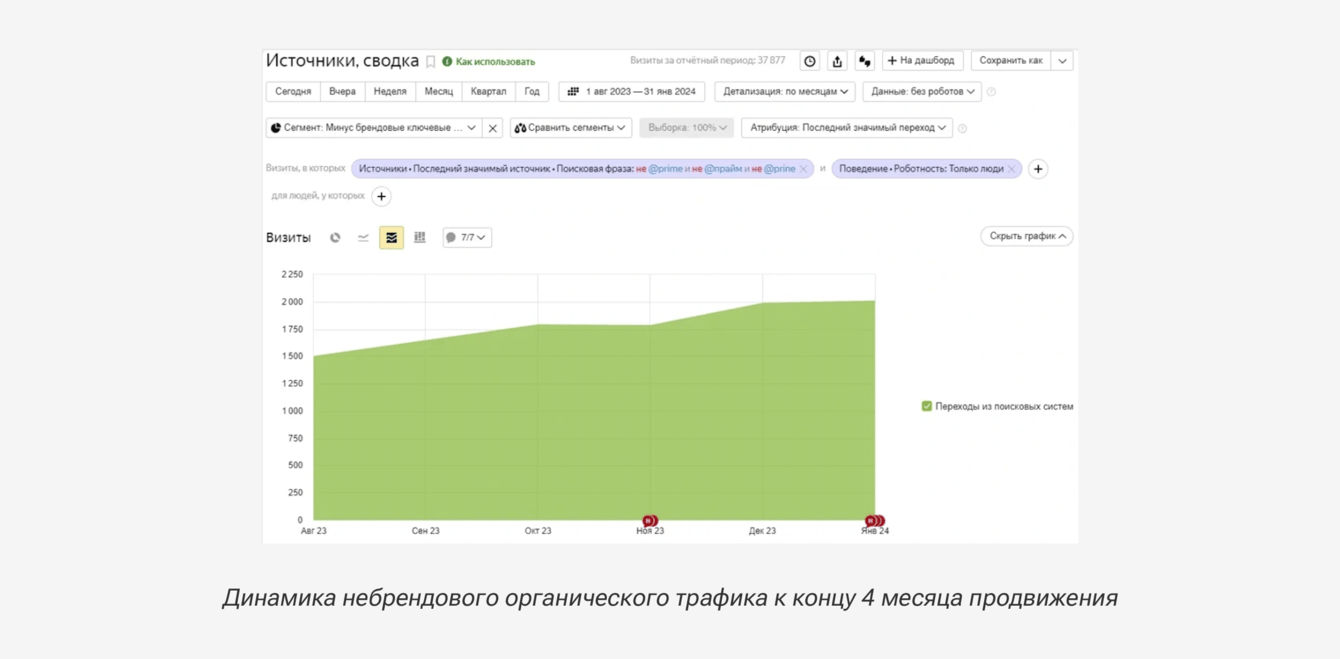Add a visit condition with plus icon
The height and width of the screenshot is (659, 1340).
click(x=1038, y=169)
